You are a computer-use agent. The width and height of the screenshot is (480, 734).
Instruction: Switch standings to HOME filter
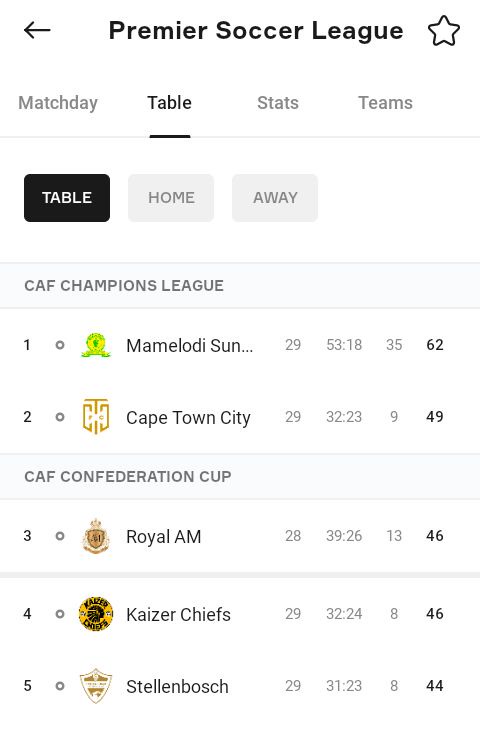tap(171, 198)
